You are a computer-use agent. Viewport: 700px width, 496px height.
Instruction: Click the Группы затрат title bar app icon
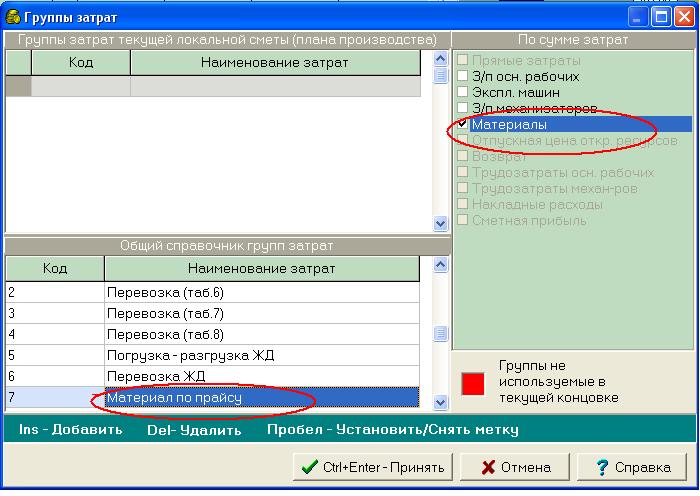pyautogui.click(x=12, y=15)
